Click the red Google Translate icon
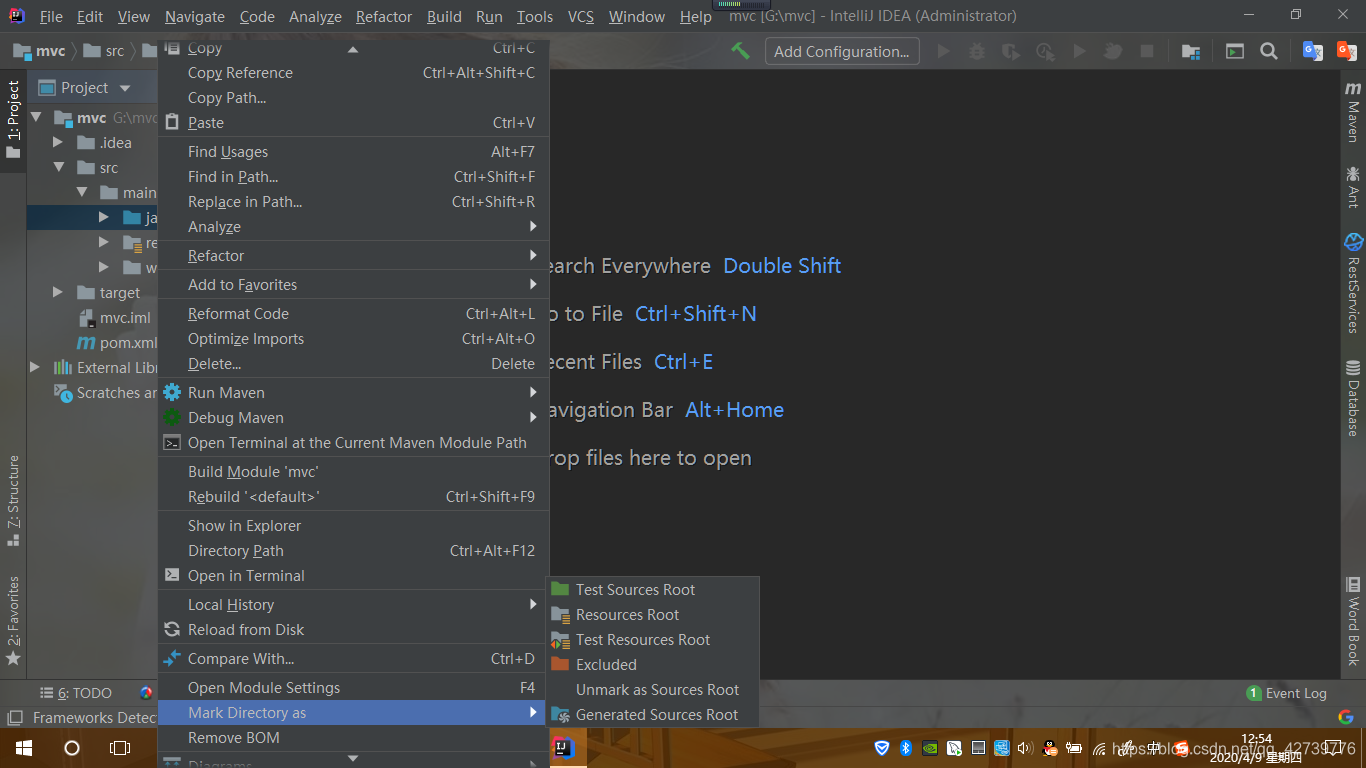 pos(1347,51)
